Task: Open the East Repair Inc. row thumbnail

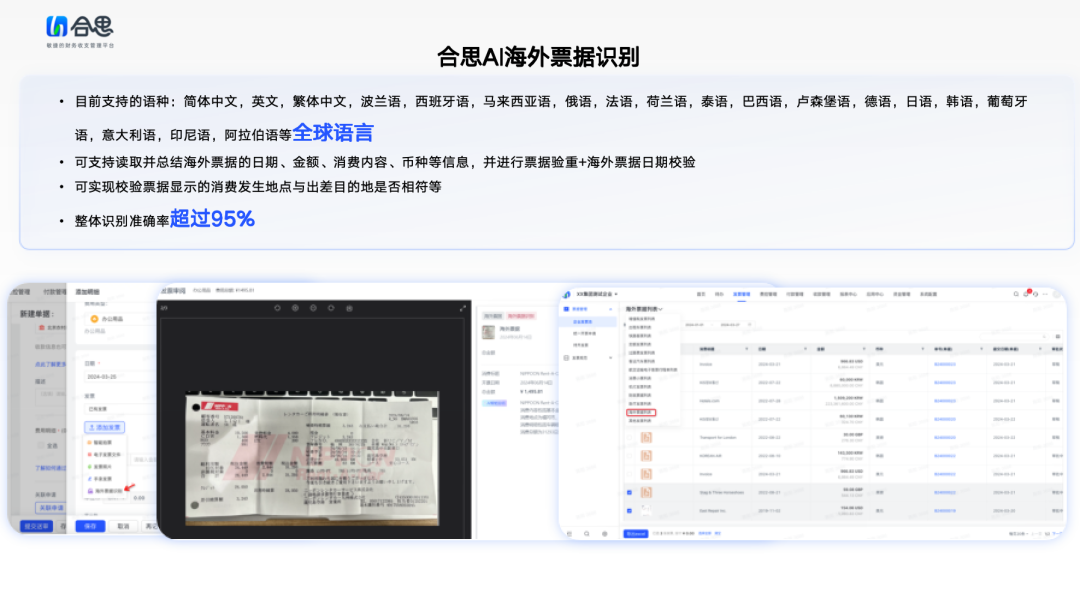Action: (646, 510)
